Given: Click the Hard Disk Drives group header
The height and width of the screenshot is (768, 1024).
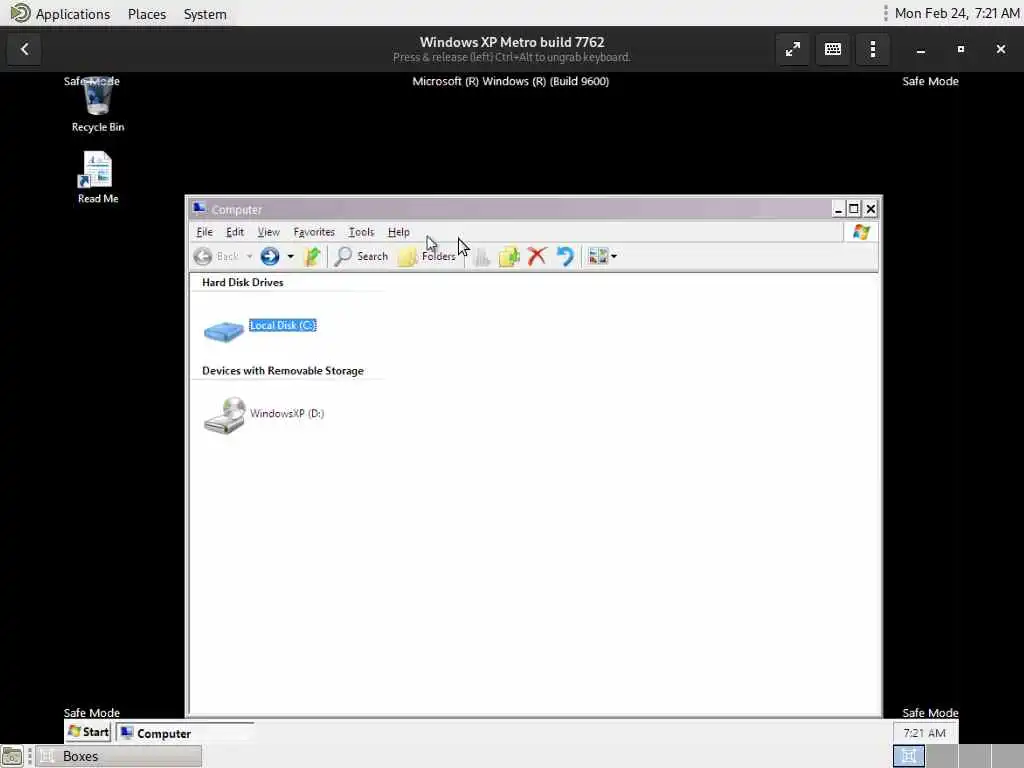Looking at the screenshot, I should pyautogui.click(x=242, y=282).
